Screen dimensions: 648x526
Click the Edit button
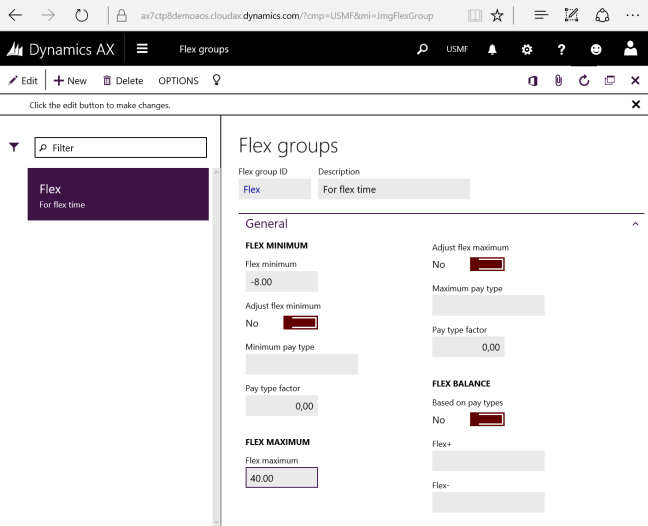pos(23,80)
